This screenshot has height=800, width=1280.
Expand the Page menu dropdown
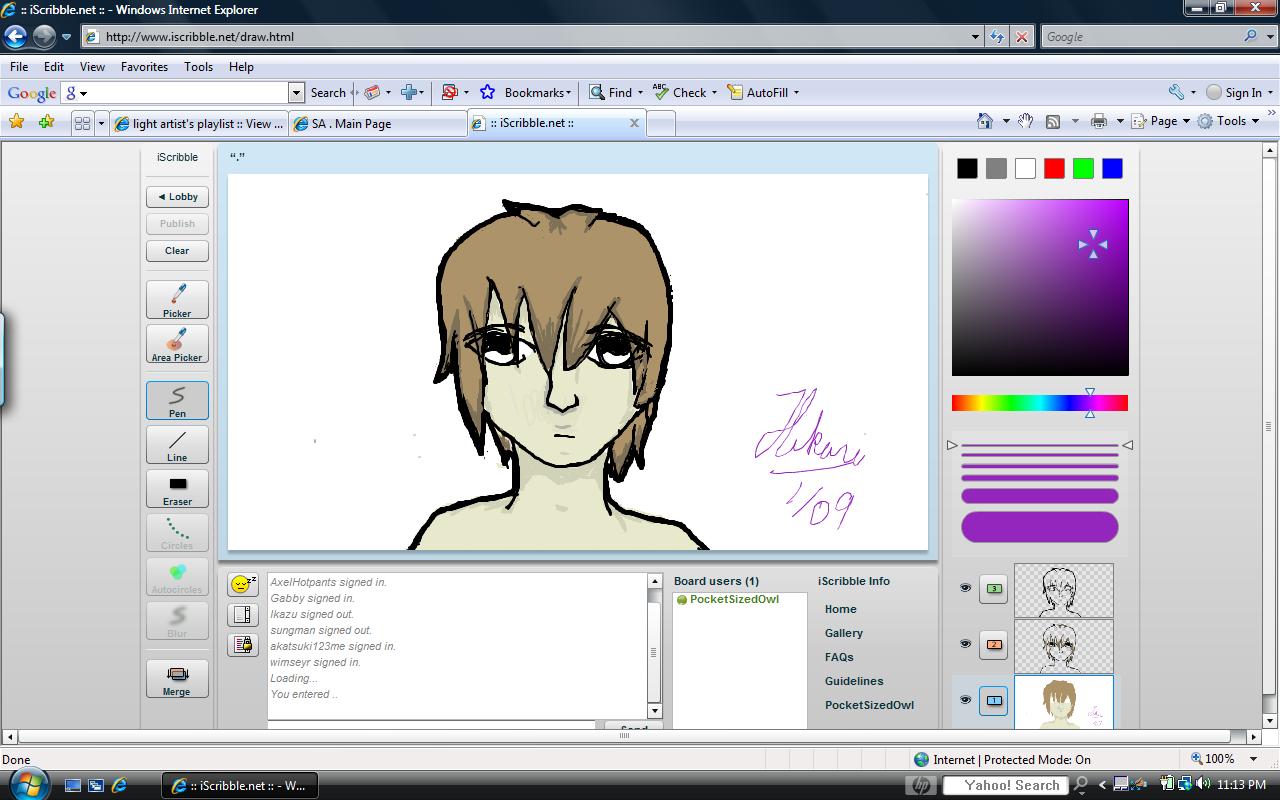(1186, 121)
